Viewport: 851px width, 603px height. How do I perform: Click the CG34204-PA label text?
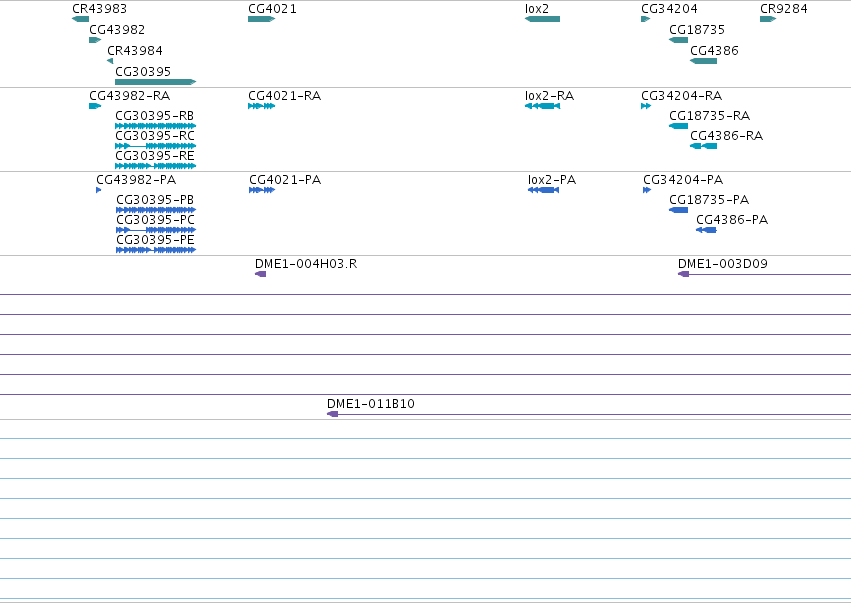683,180
